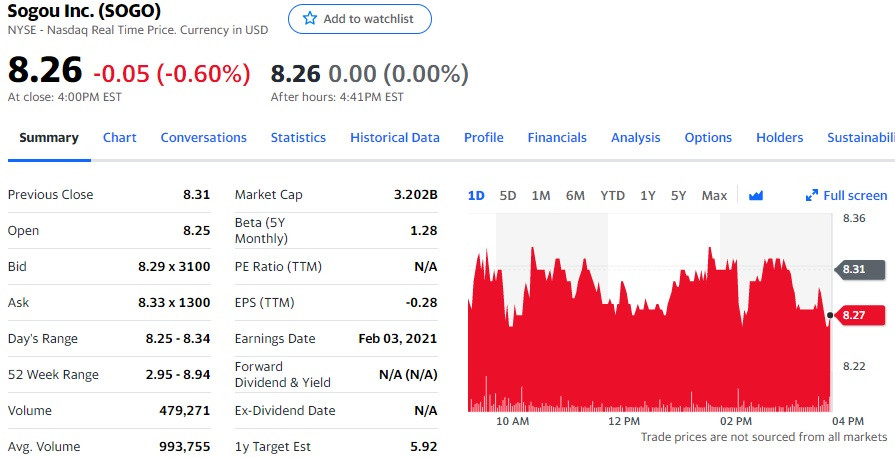Open the chart in Full screen
The width and height of the screenshot is (895, 458).
846,196
